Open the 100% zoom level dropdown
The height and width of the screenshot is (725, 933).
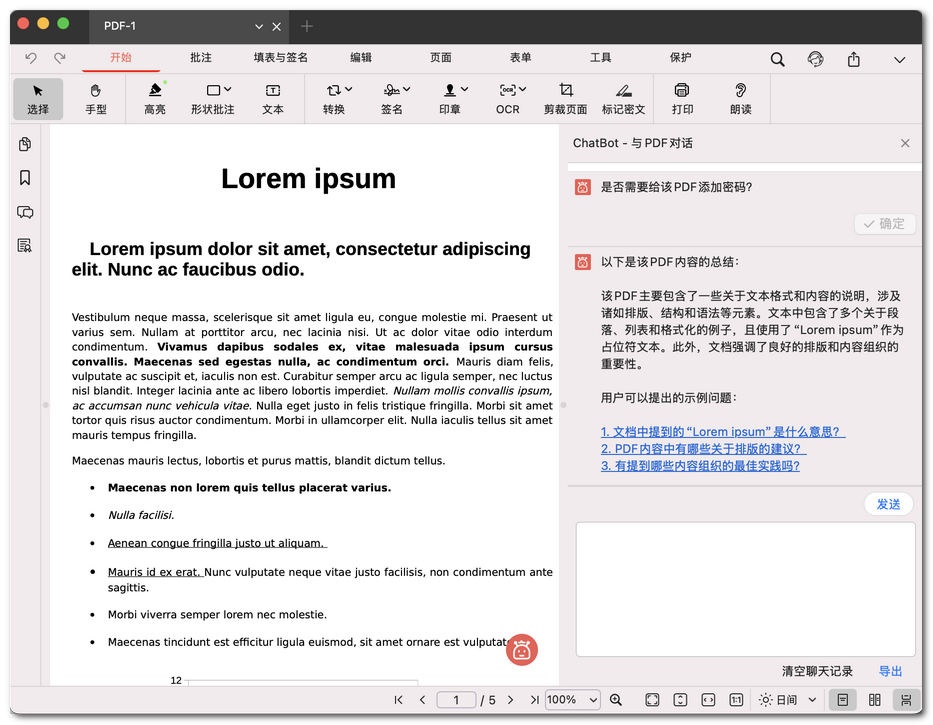573,700
